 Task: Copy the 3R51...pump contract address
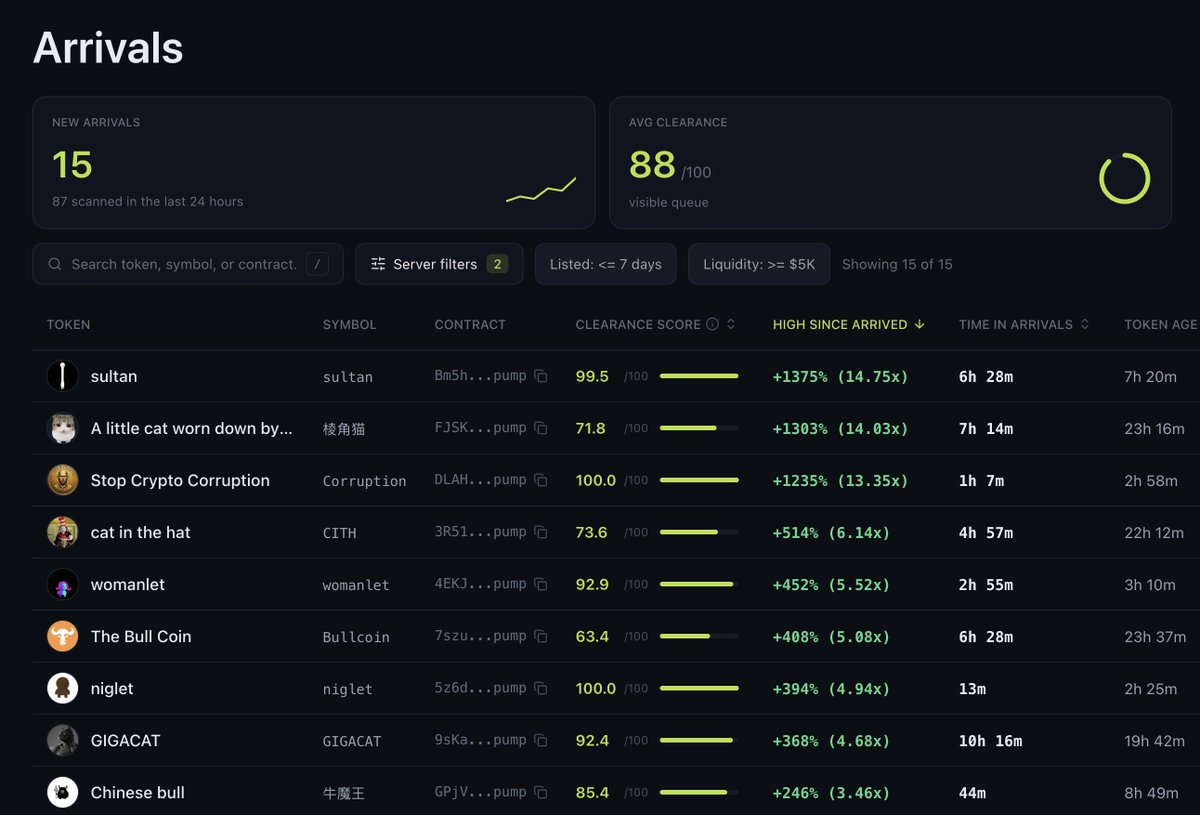click(x=541, y=532)
